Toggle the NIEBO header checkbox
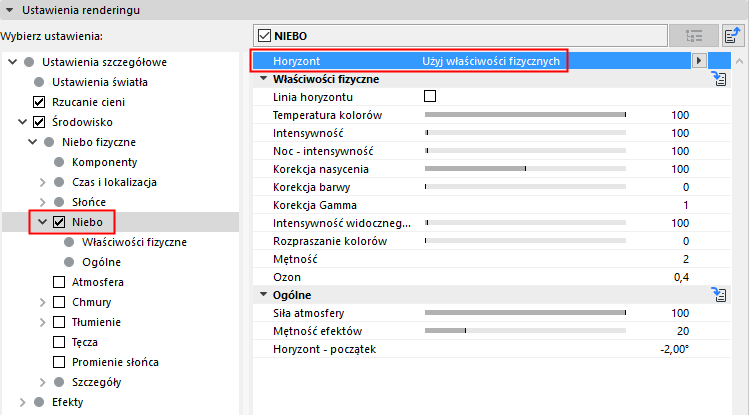The image size is (749, 415). coord(264,36)
